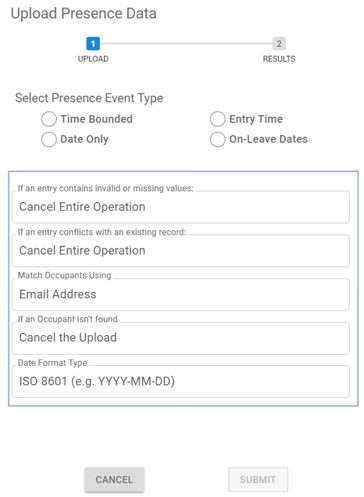Viewport: 364px width, 497px height.
Task: Open the Match Occupants Using dropdown
Action: point(181,294)
